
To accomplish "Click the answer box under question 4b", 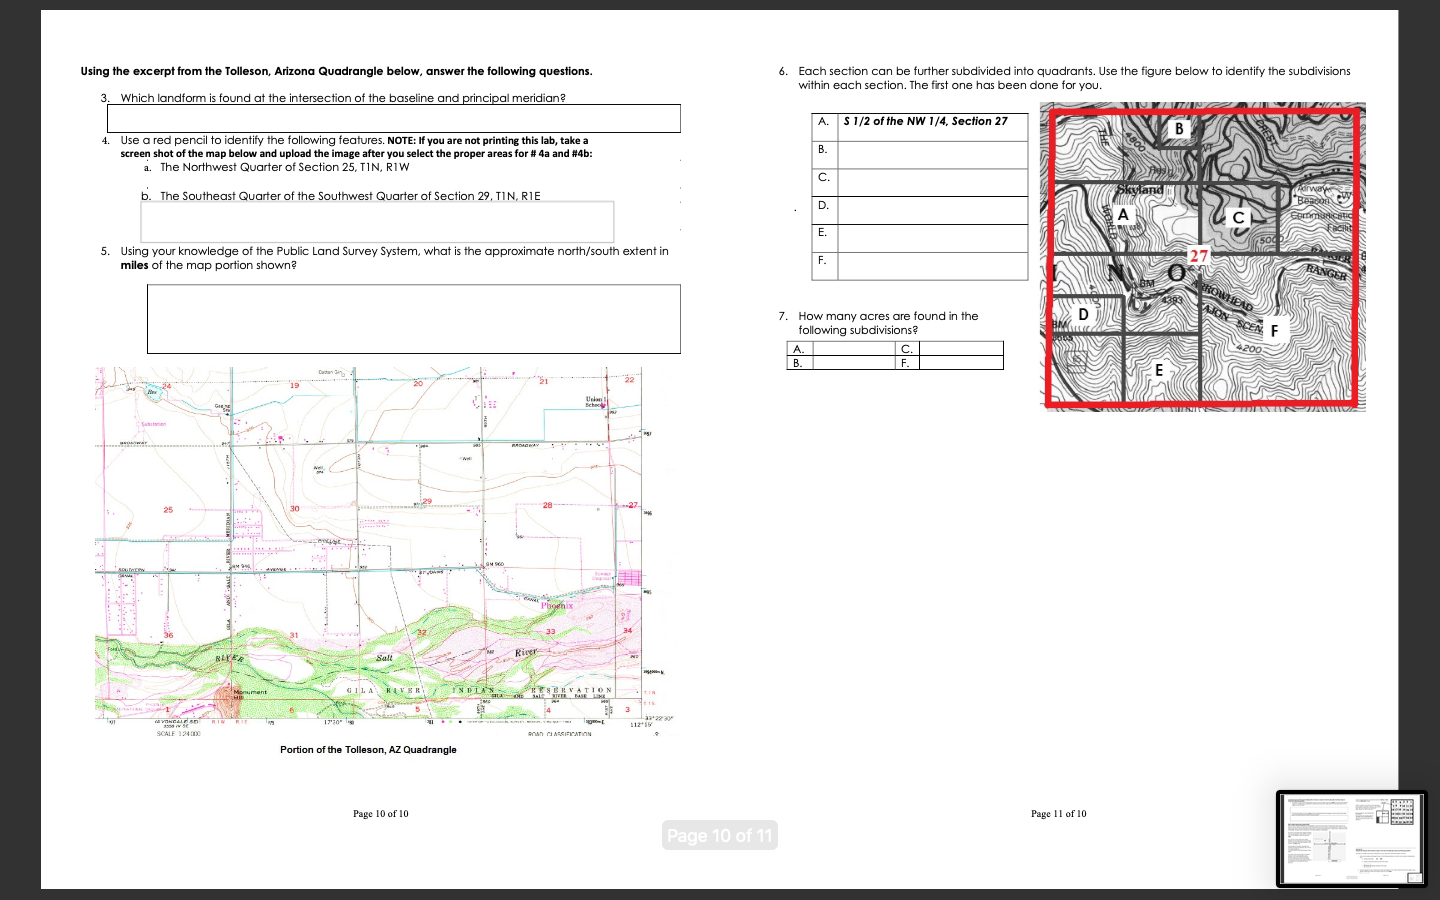I will (x=377, y=221).
